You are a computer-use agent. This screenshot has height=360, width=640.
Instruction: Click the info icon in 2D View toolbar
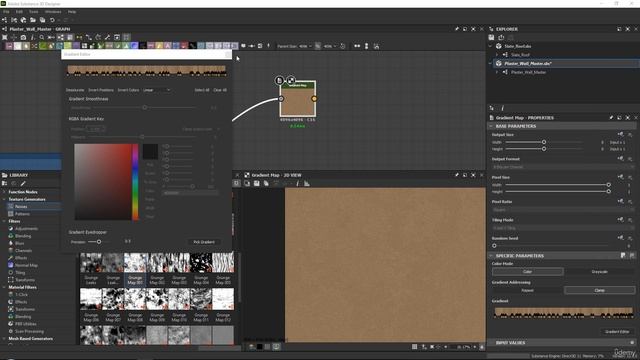pos(297,184)
